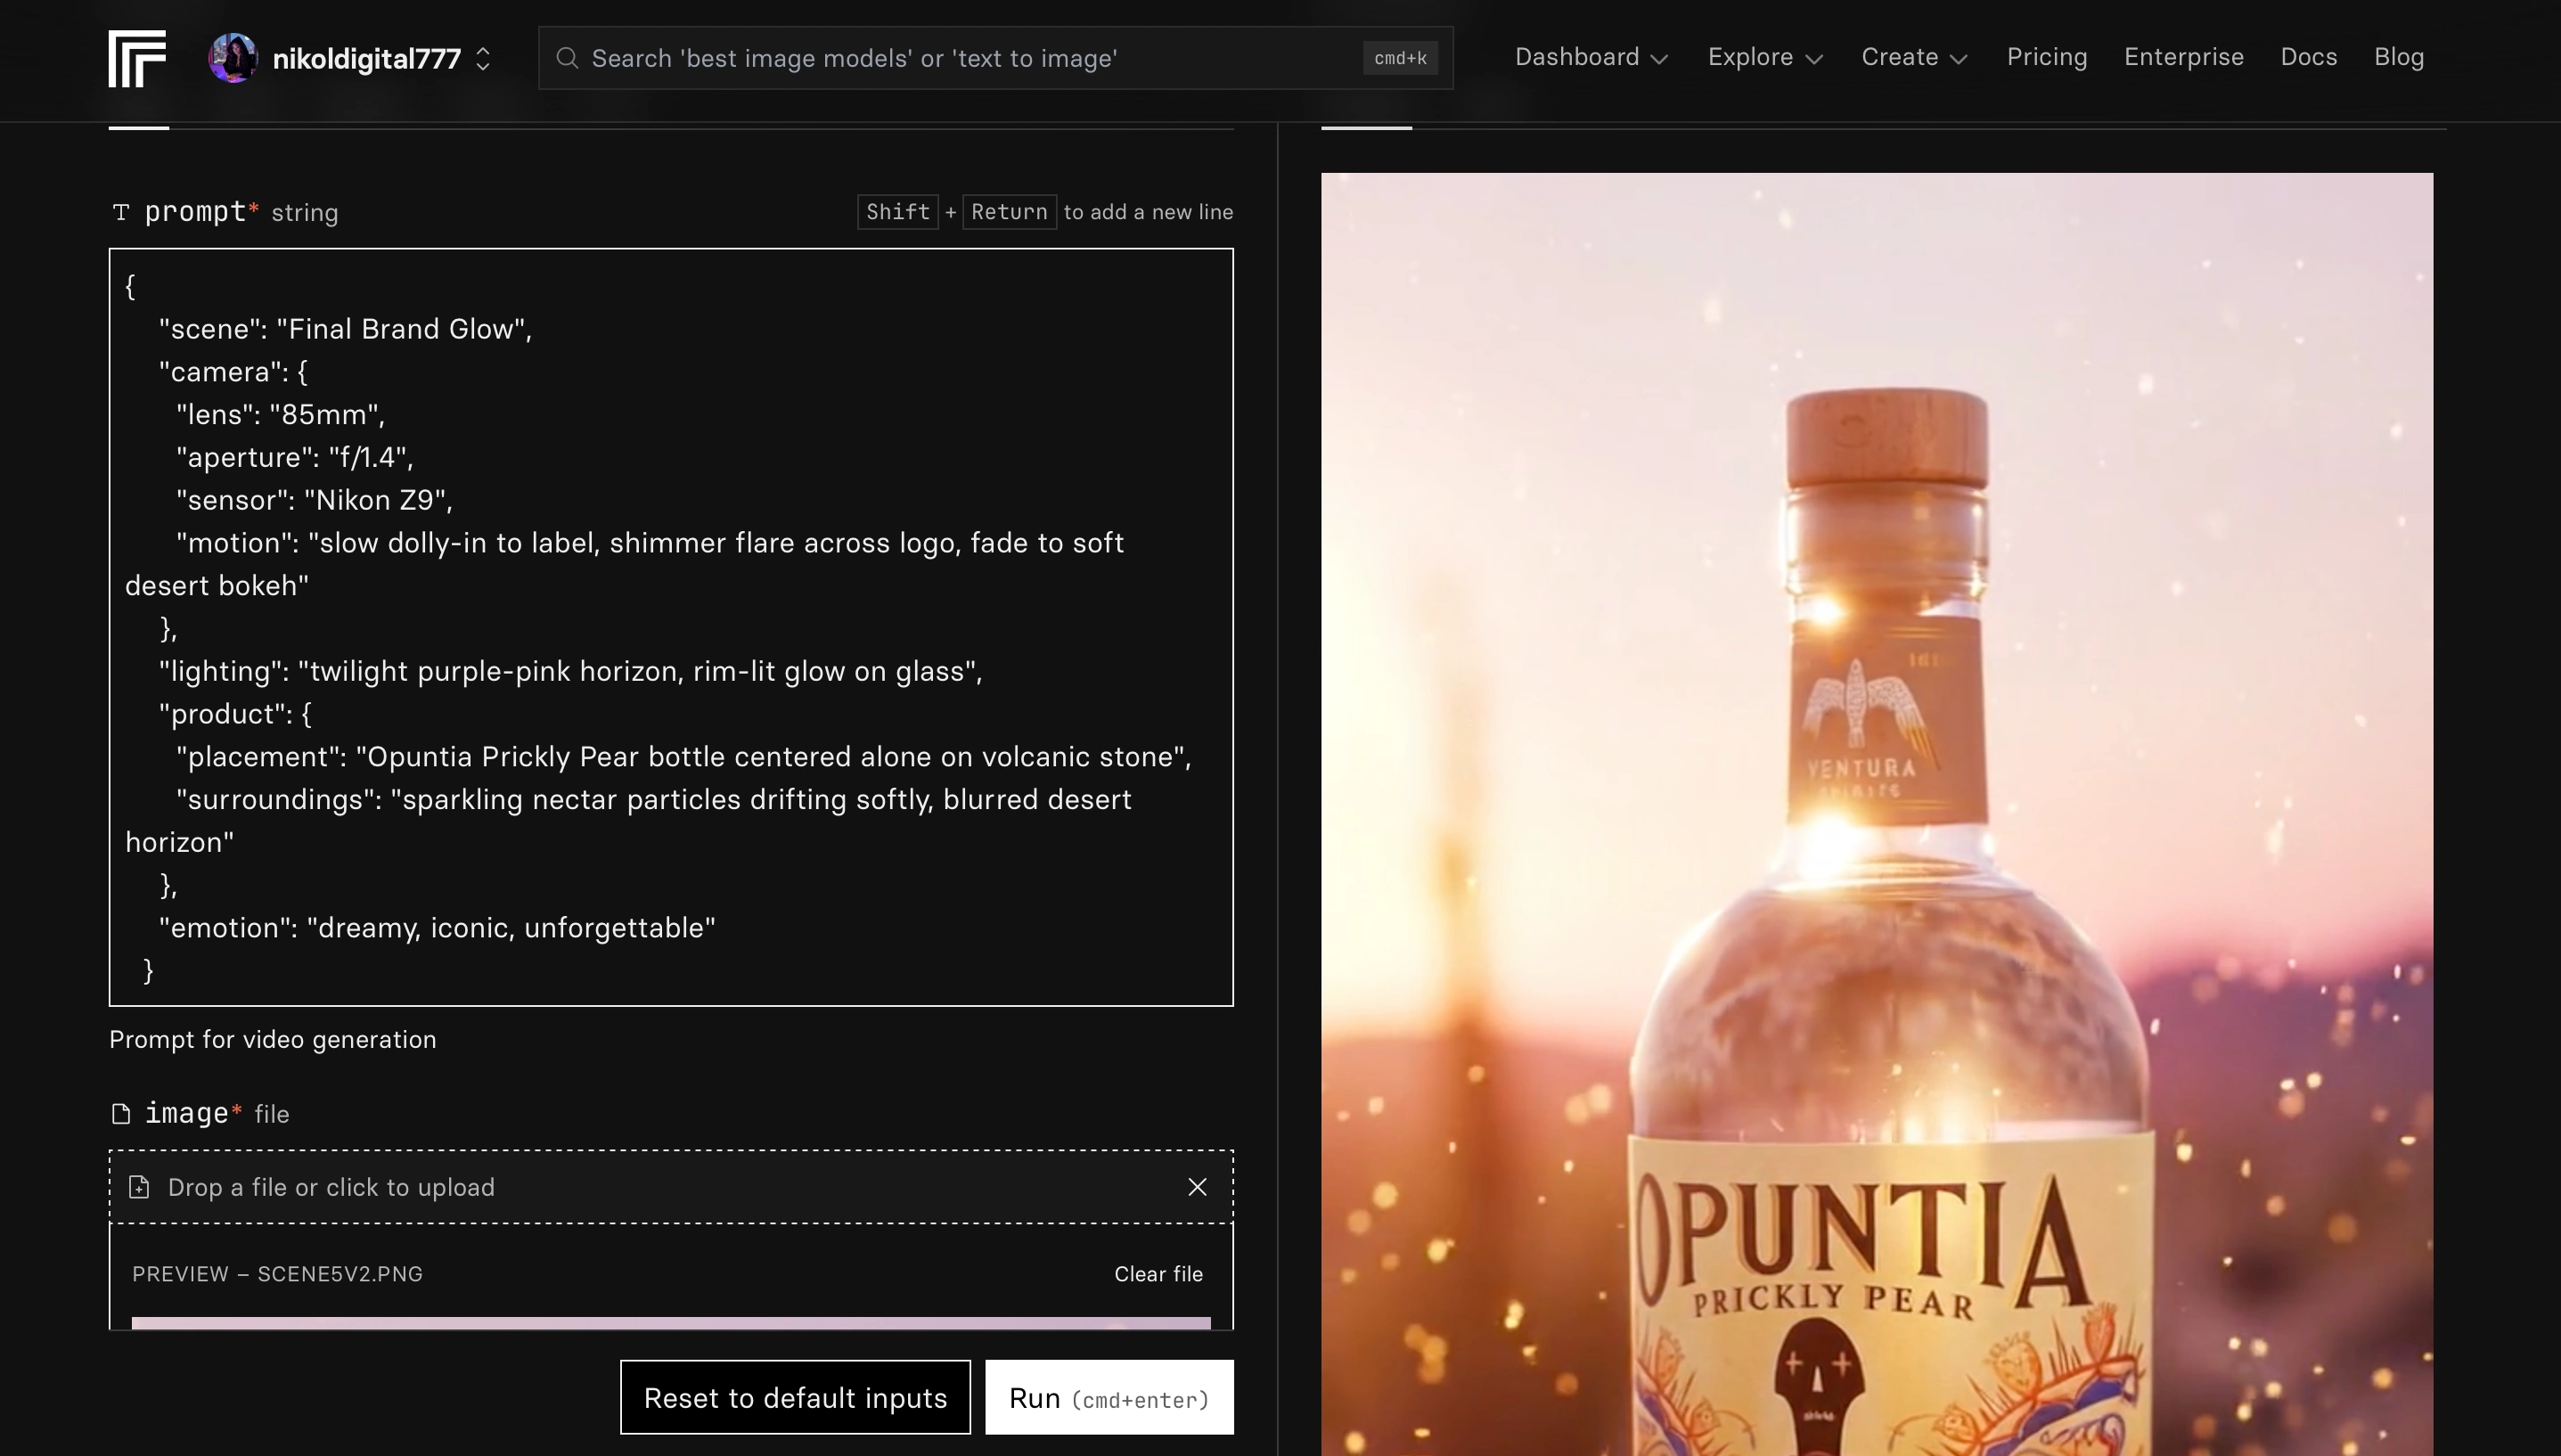The image size is (2561, 1456).
Task: Click the 'prompt' field label
Action: tap(196, 212)
